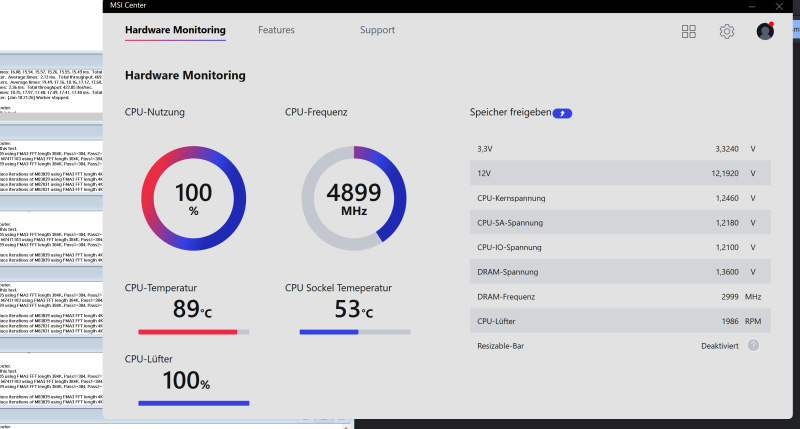Select the 12V row
800x429 pixels.
tap(620, 173)
